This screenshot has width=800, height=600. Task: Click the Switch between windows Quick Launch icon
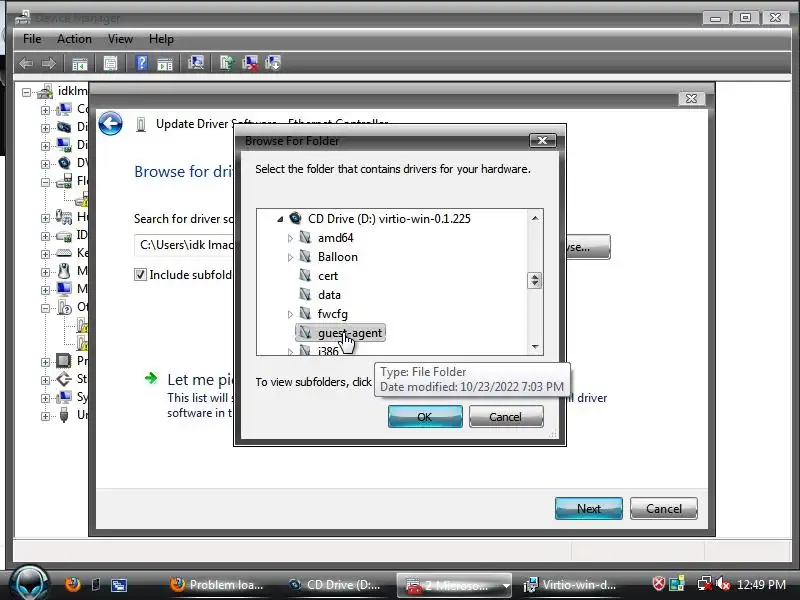(119, 585)
